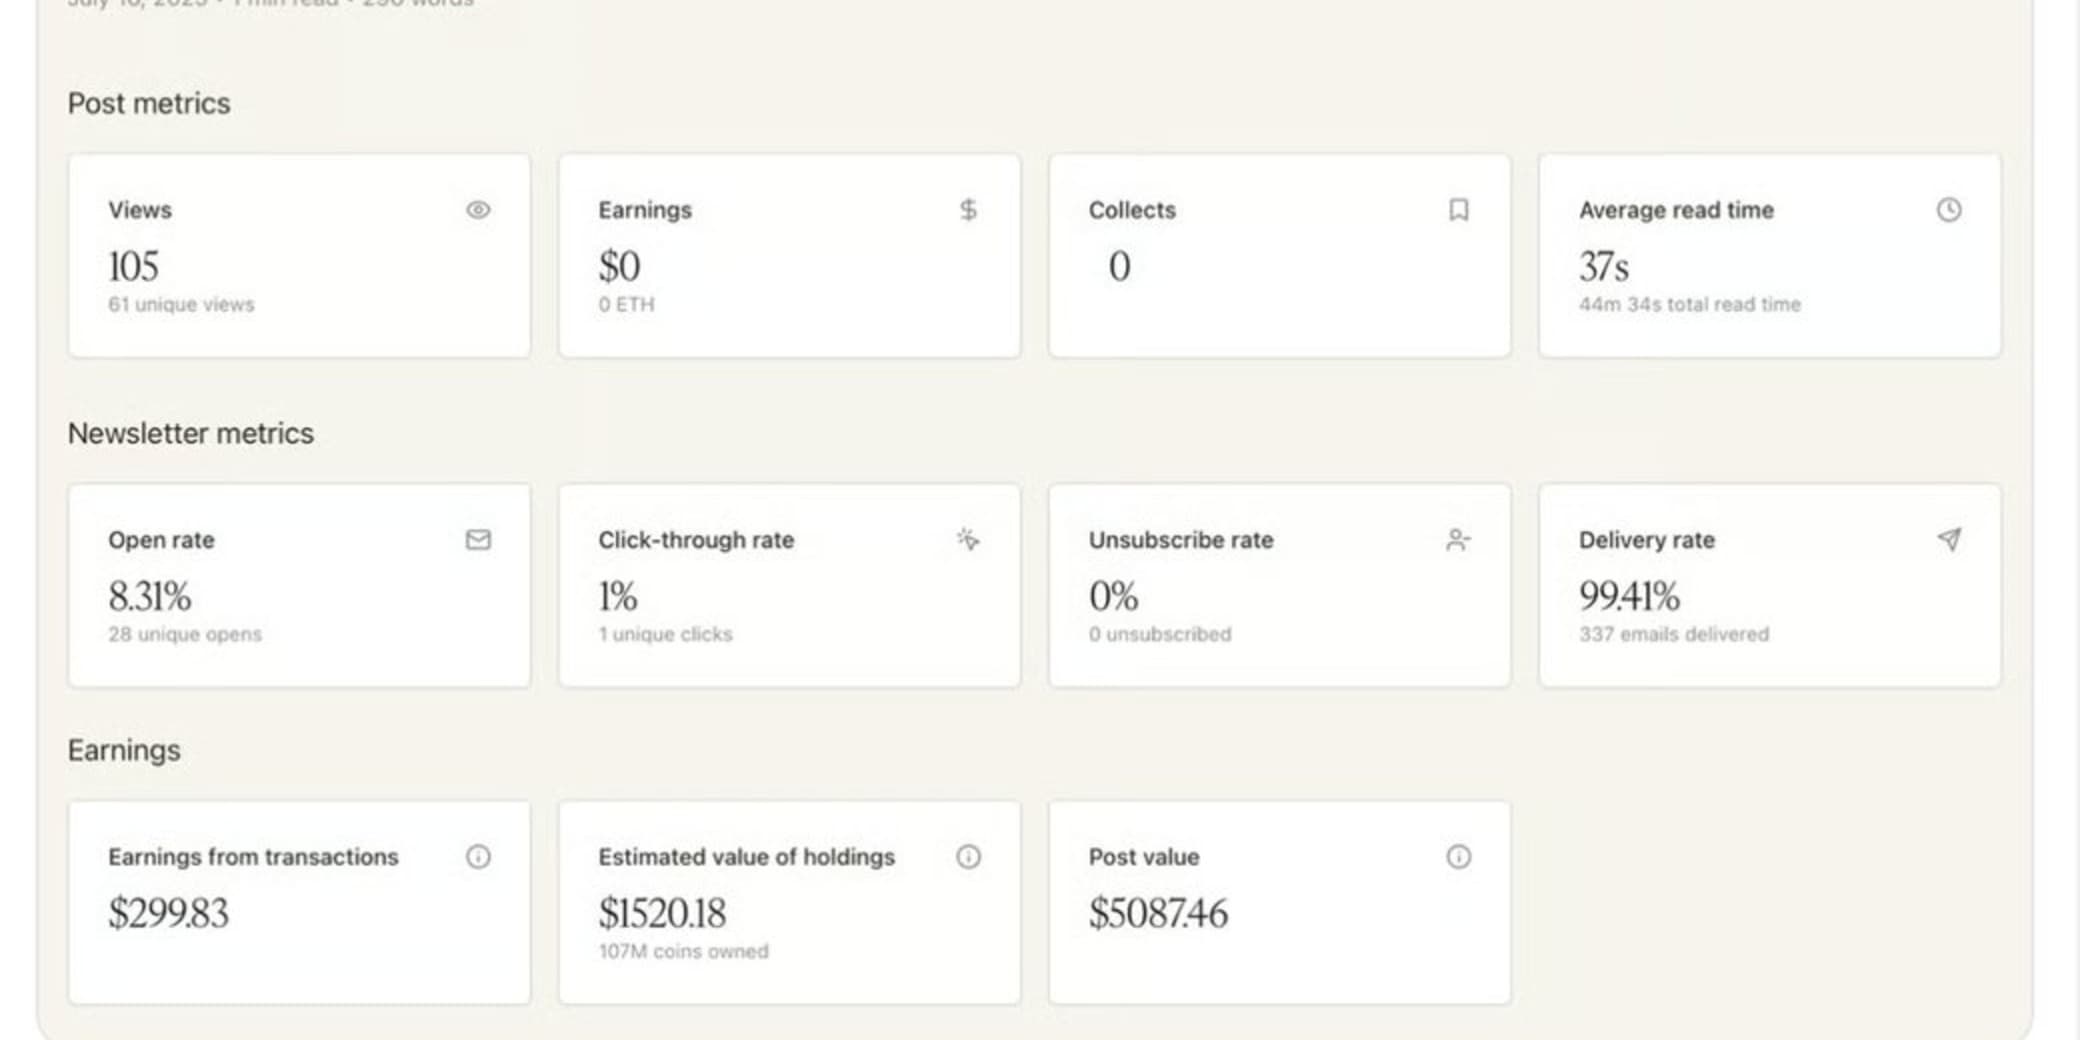Click the bookmark icon on Collects card
The image size is (2080, 1040).
(1459, 210)
